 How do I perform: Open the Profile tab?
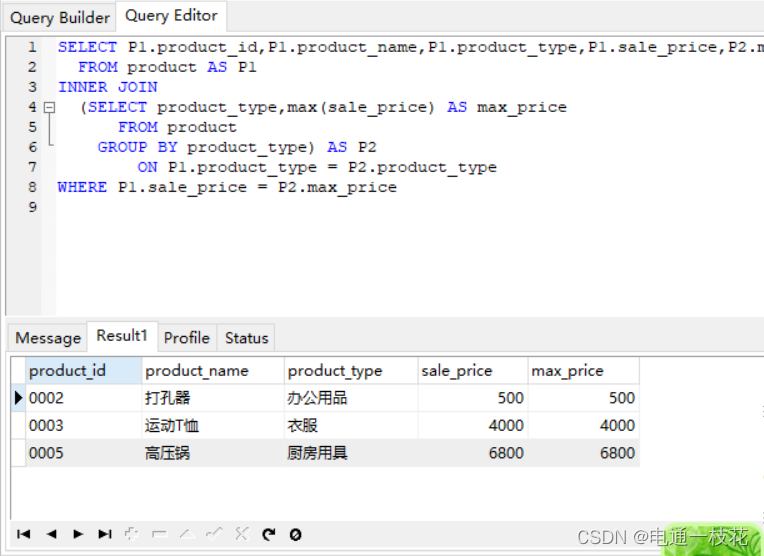[x=187, y=338]
